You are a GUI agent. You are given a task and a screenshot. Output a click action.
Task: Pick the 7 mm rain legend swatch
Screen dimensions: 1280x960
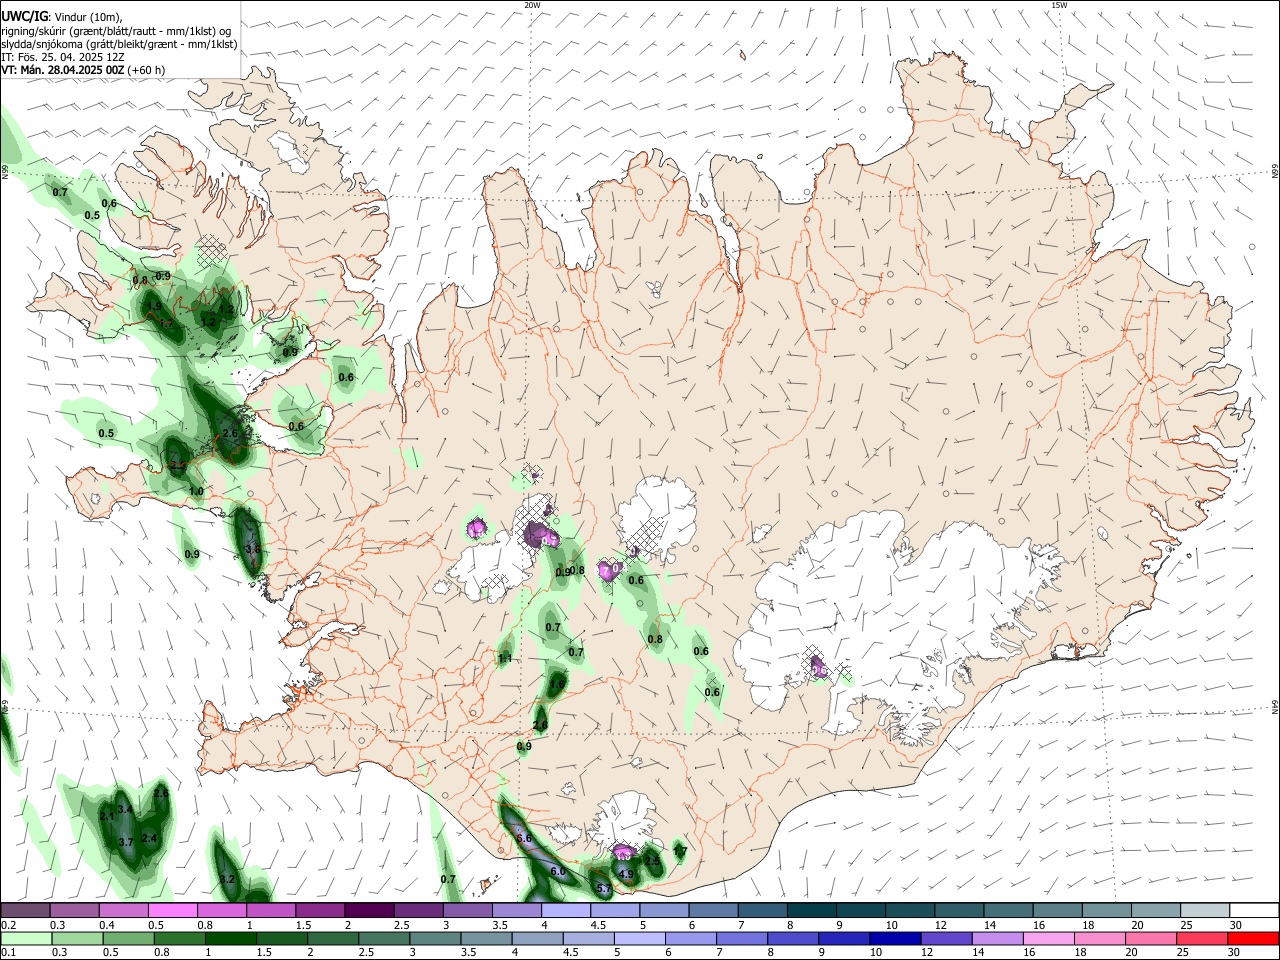tap(742, 939)
